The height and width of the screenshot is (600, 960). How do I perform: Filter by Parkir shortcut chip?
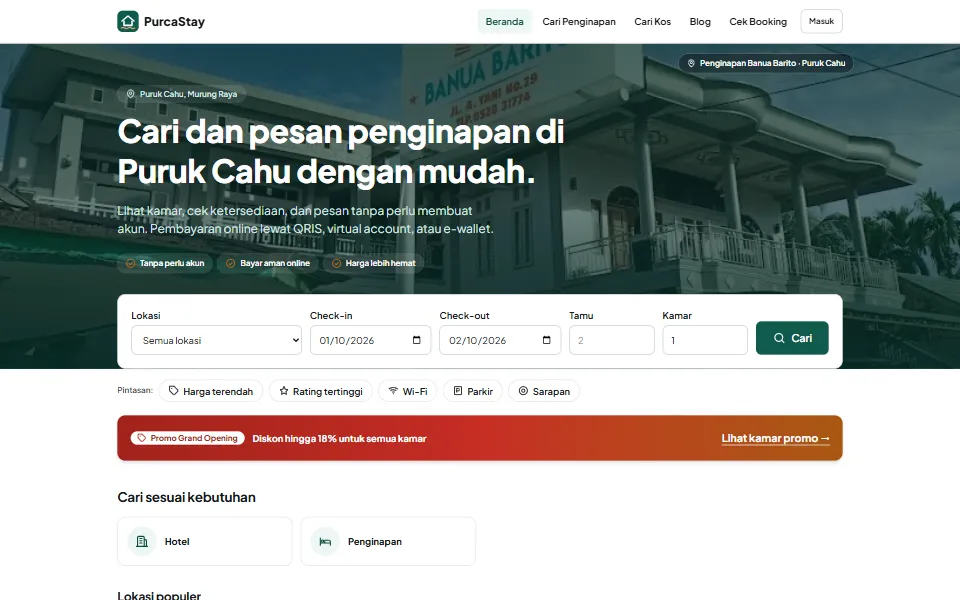(x=473, y=391)
